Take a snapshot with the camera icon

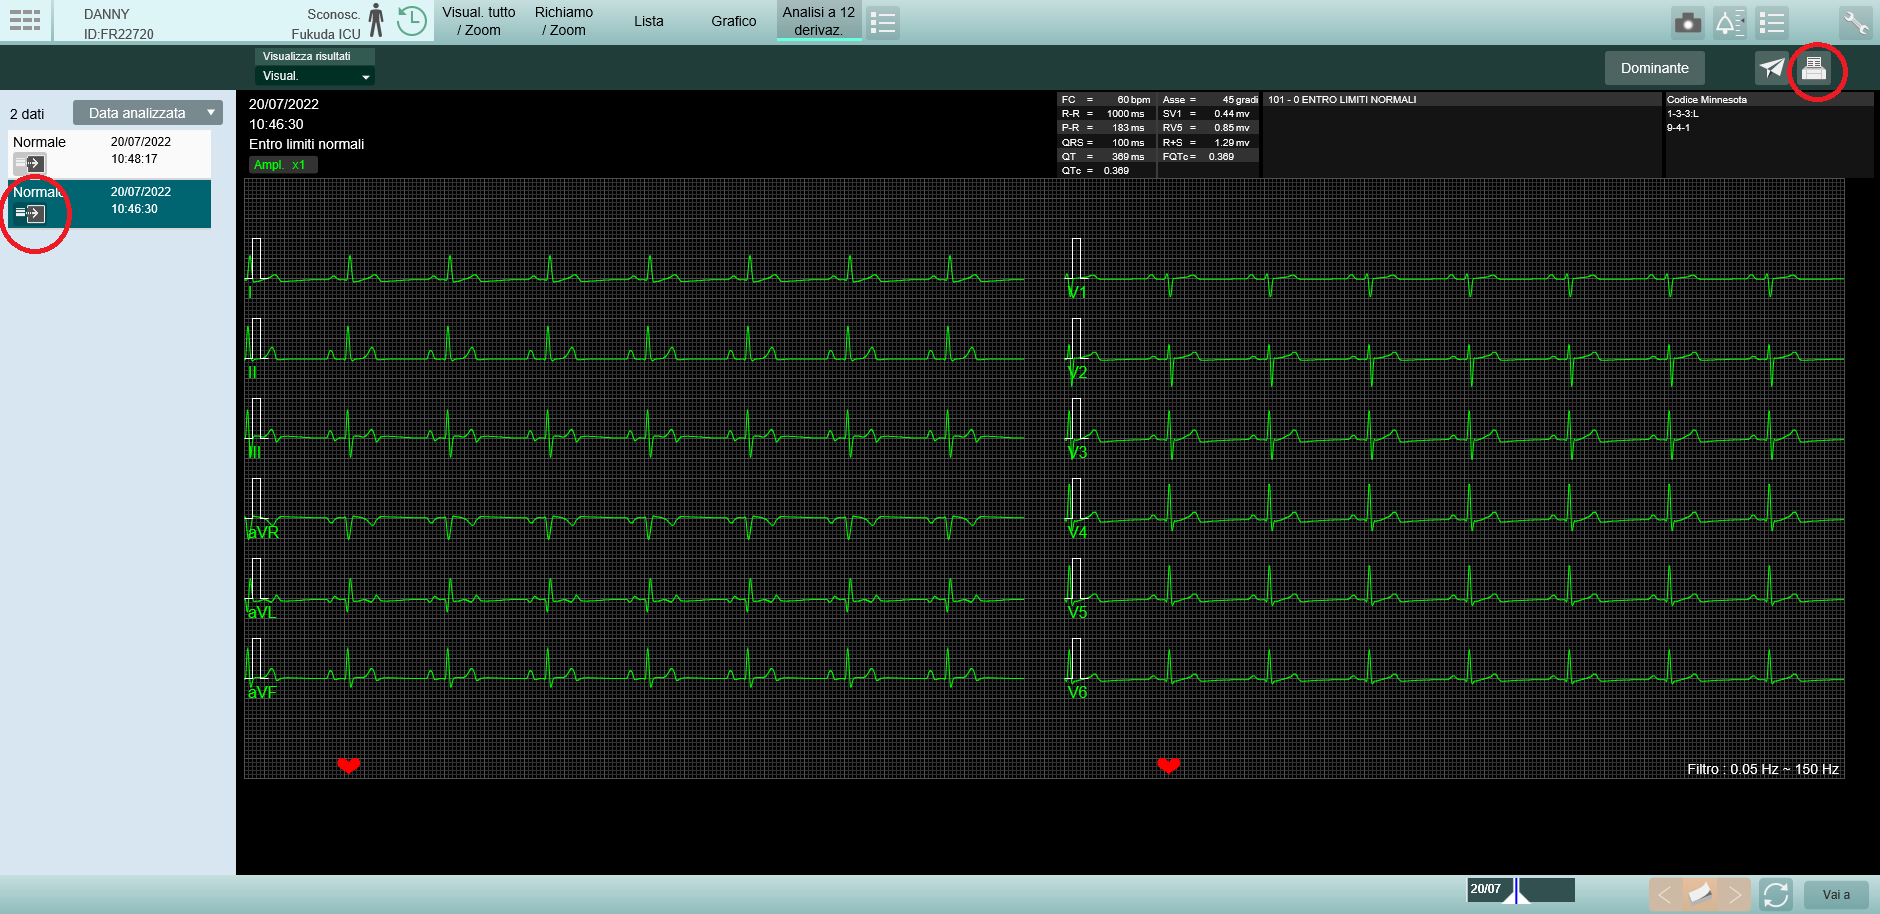point(1688,22)
